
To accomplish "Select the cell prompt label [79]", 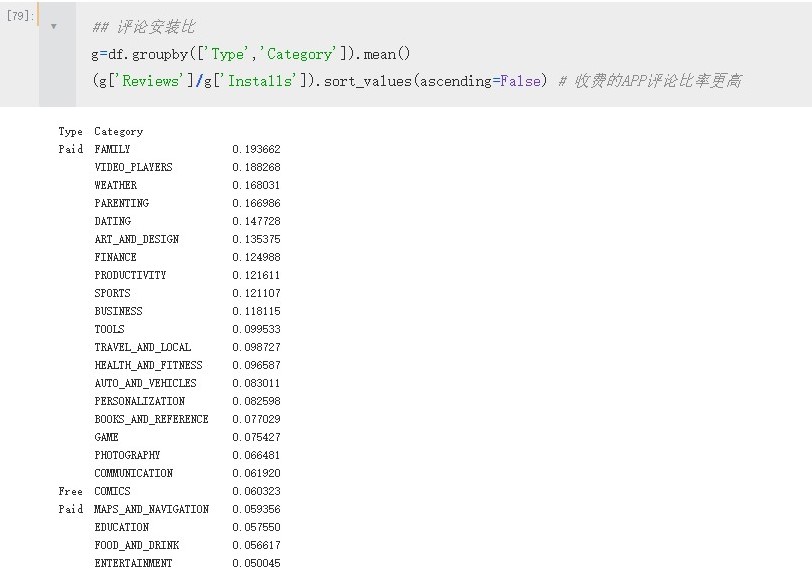I will [x=20, y=16].
